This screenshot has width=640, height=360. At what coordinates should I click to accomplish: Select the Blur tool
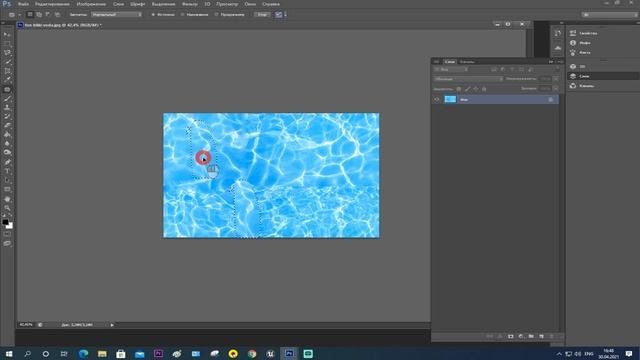click(x=7, y=143)
